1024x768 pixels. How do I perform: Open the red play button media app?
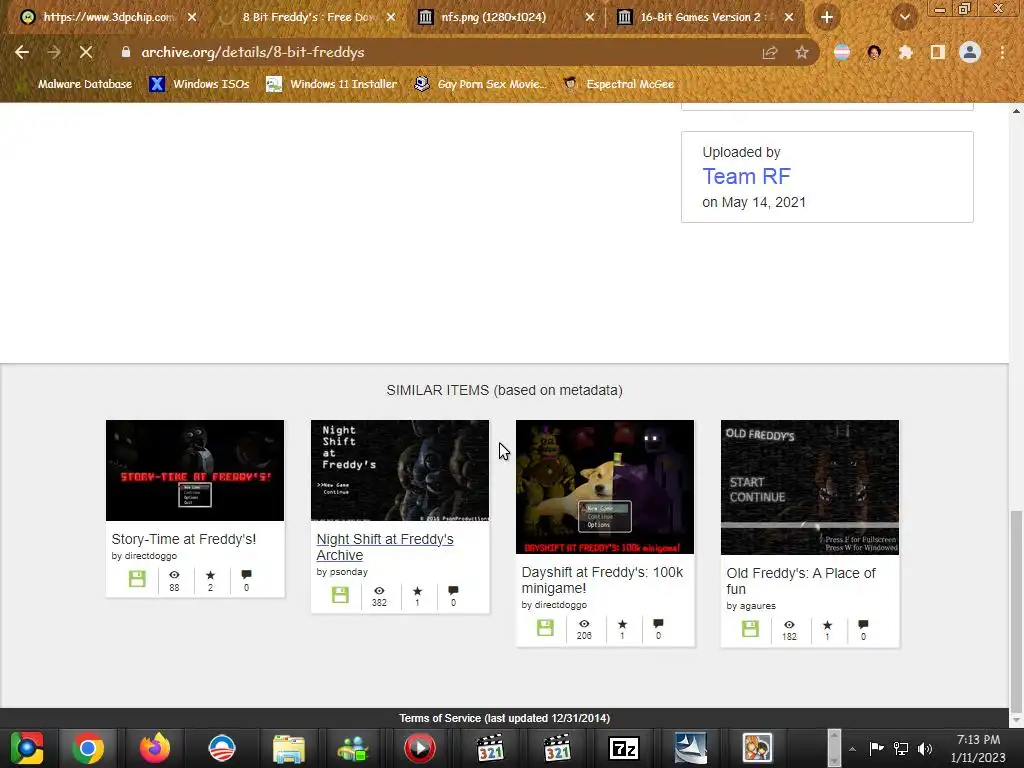point(419,748)
